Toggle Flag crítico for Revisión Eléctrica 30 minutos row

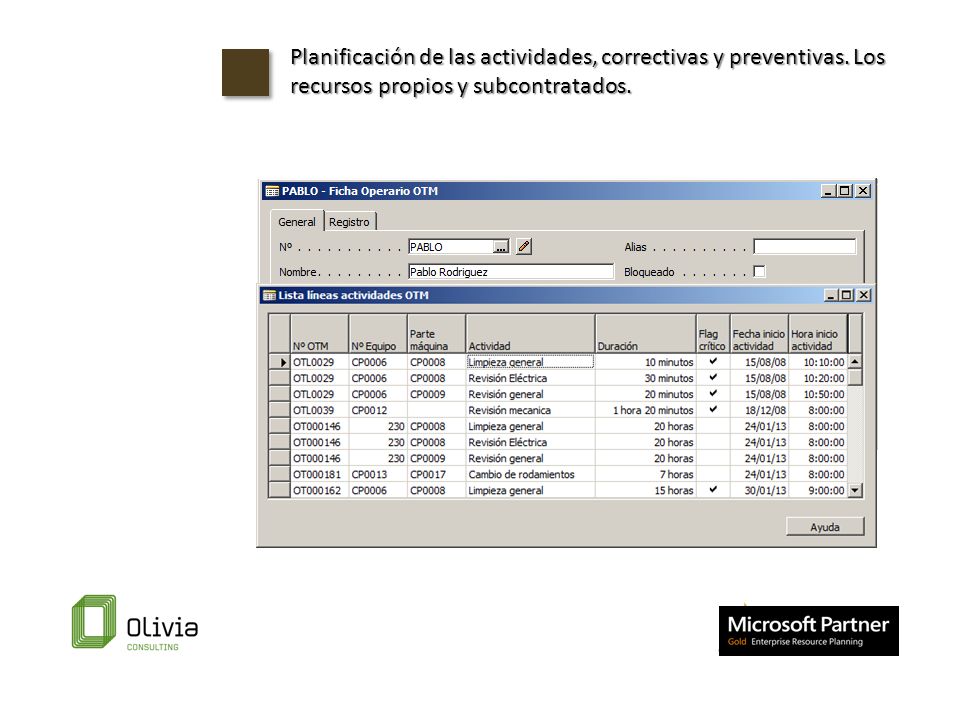pyautogui.click(x=713, y=378)
